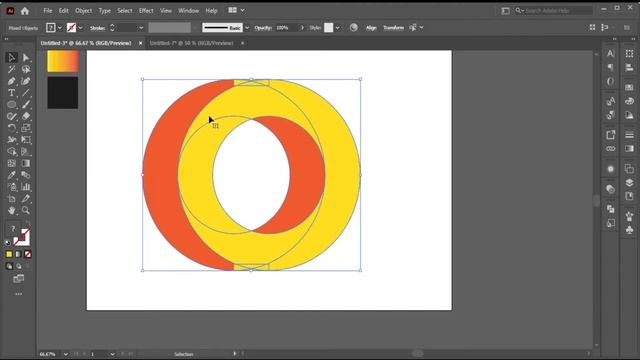Set paint mode to Color
Image resolution: width=640 pixels, height=360 pixels.
coord(9,254)
